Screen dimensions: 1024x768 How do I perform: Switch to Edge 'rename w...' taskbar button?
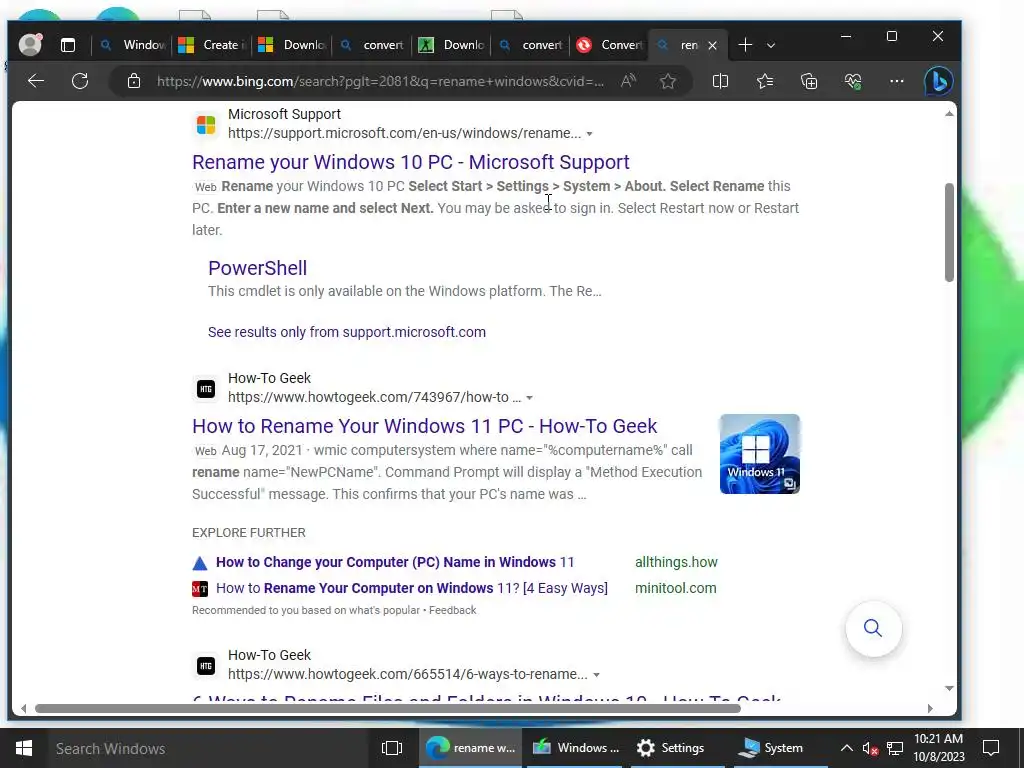(470, 748)
